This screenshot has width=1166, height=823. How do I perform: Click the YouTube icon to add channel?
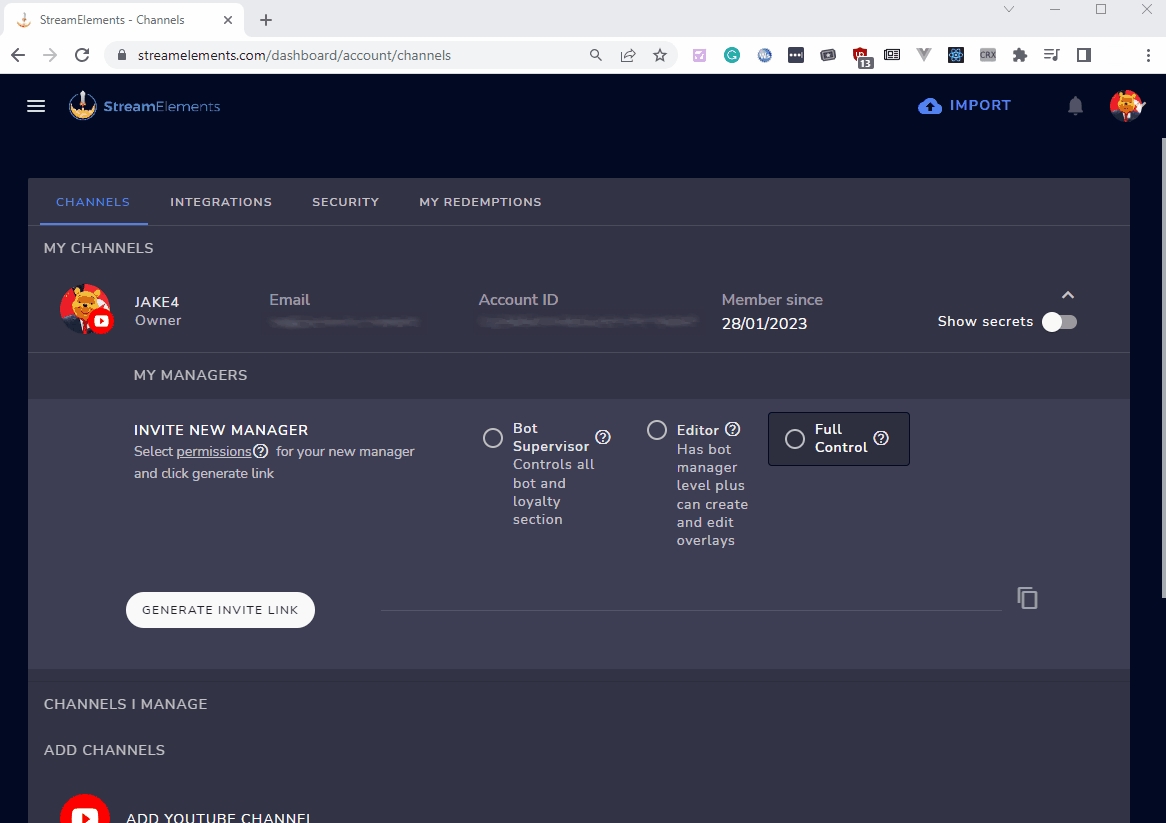[85, 814]
